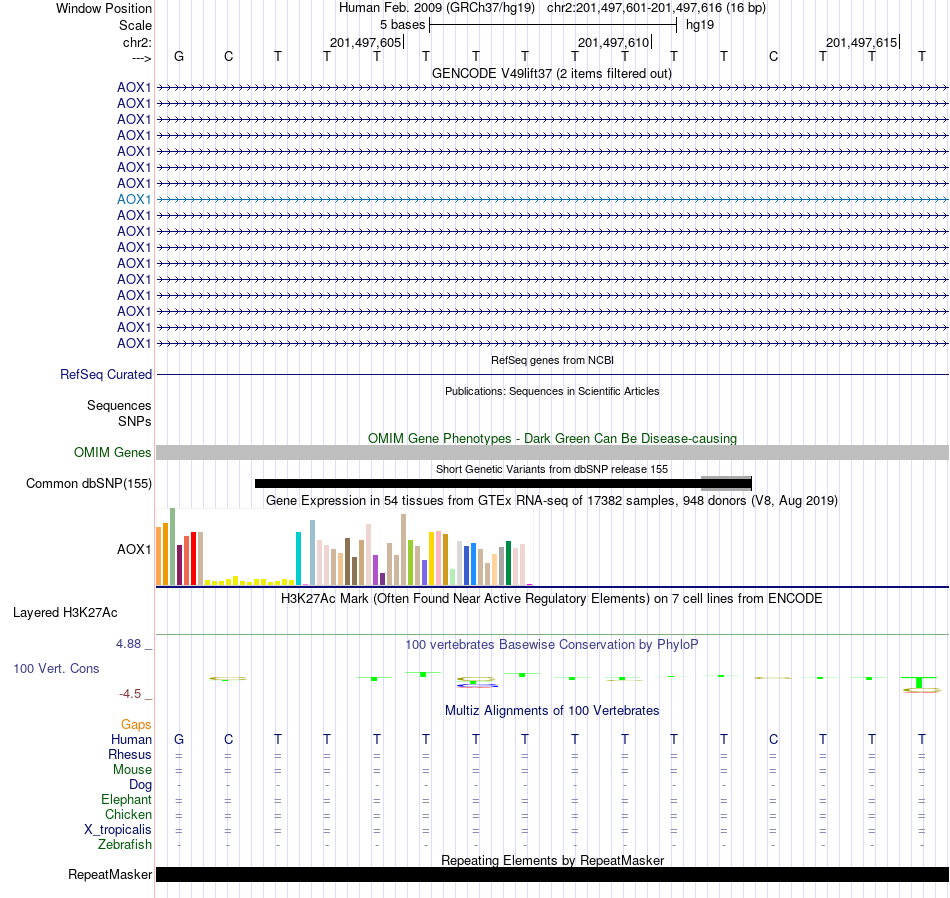
Task: Open the GTEx Gene Expression track title
Action: (x=552, y=501)
